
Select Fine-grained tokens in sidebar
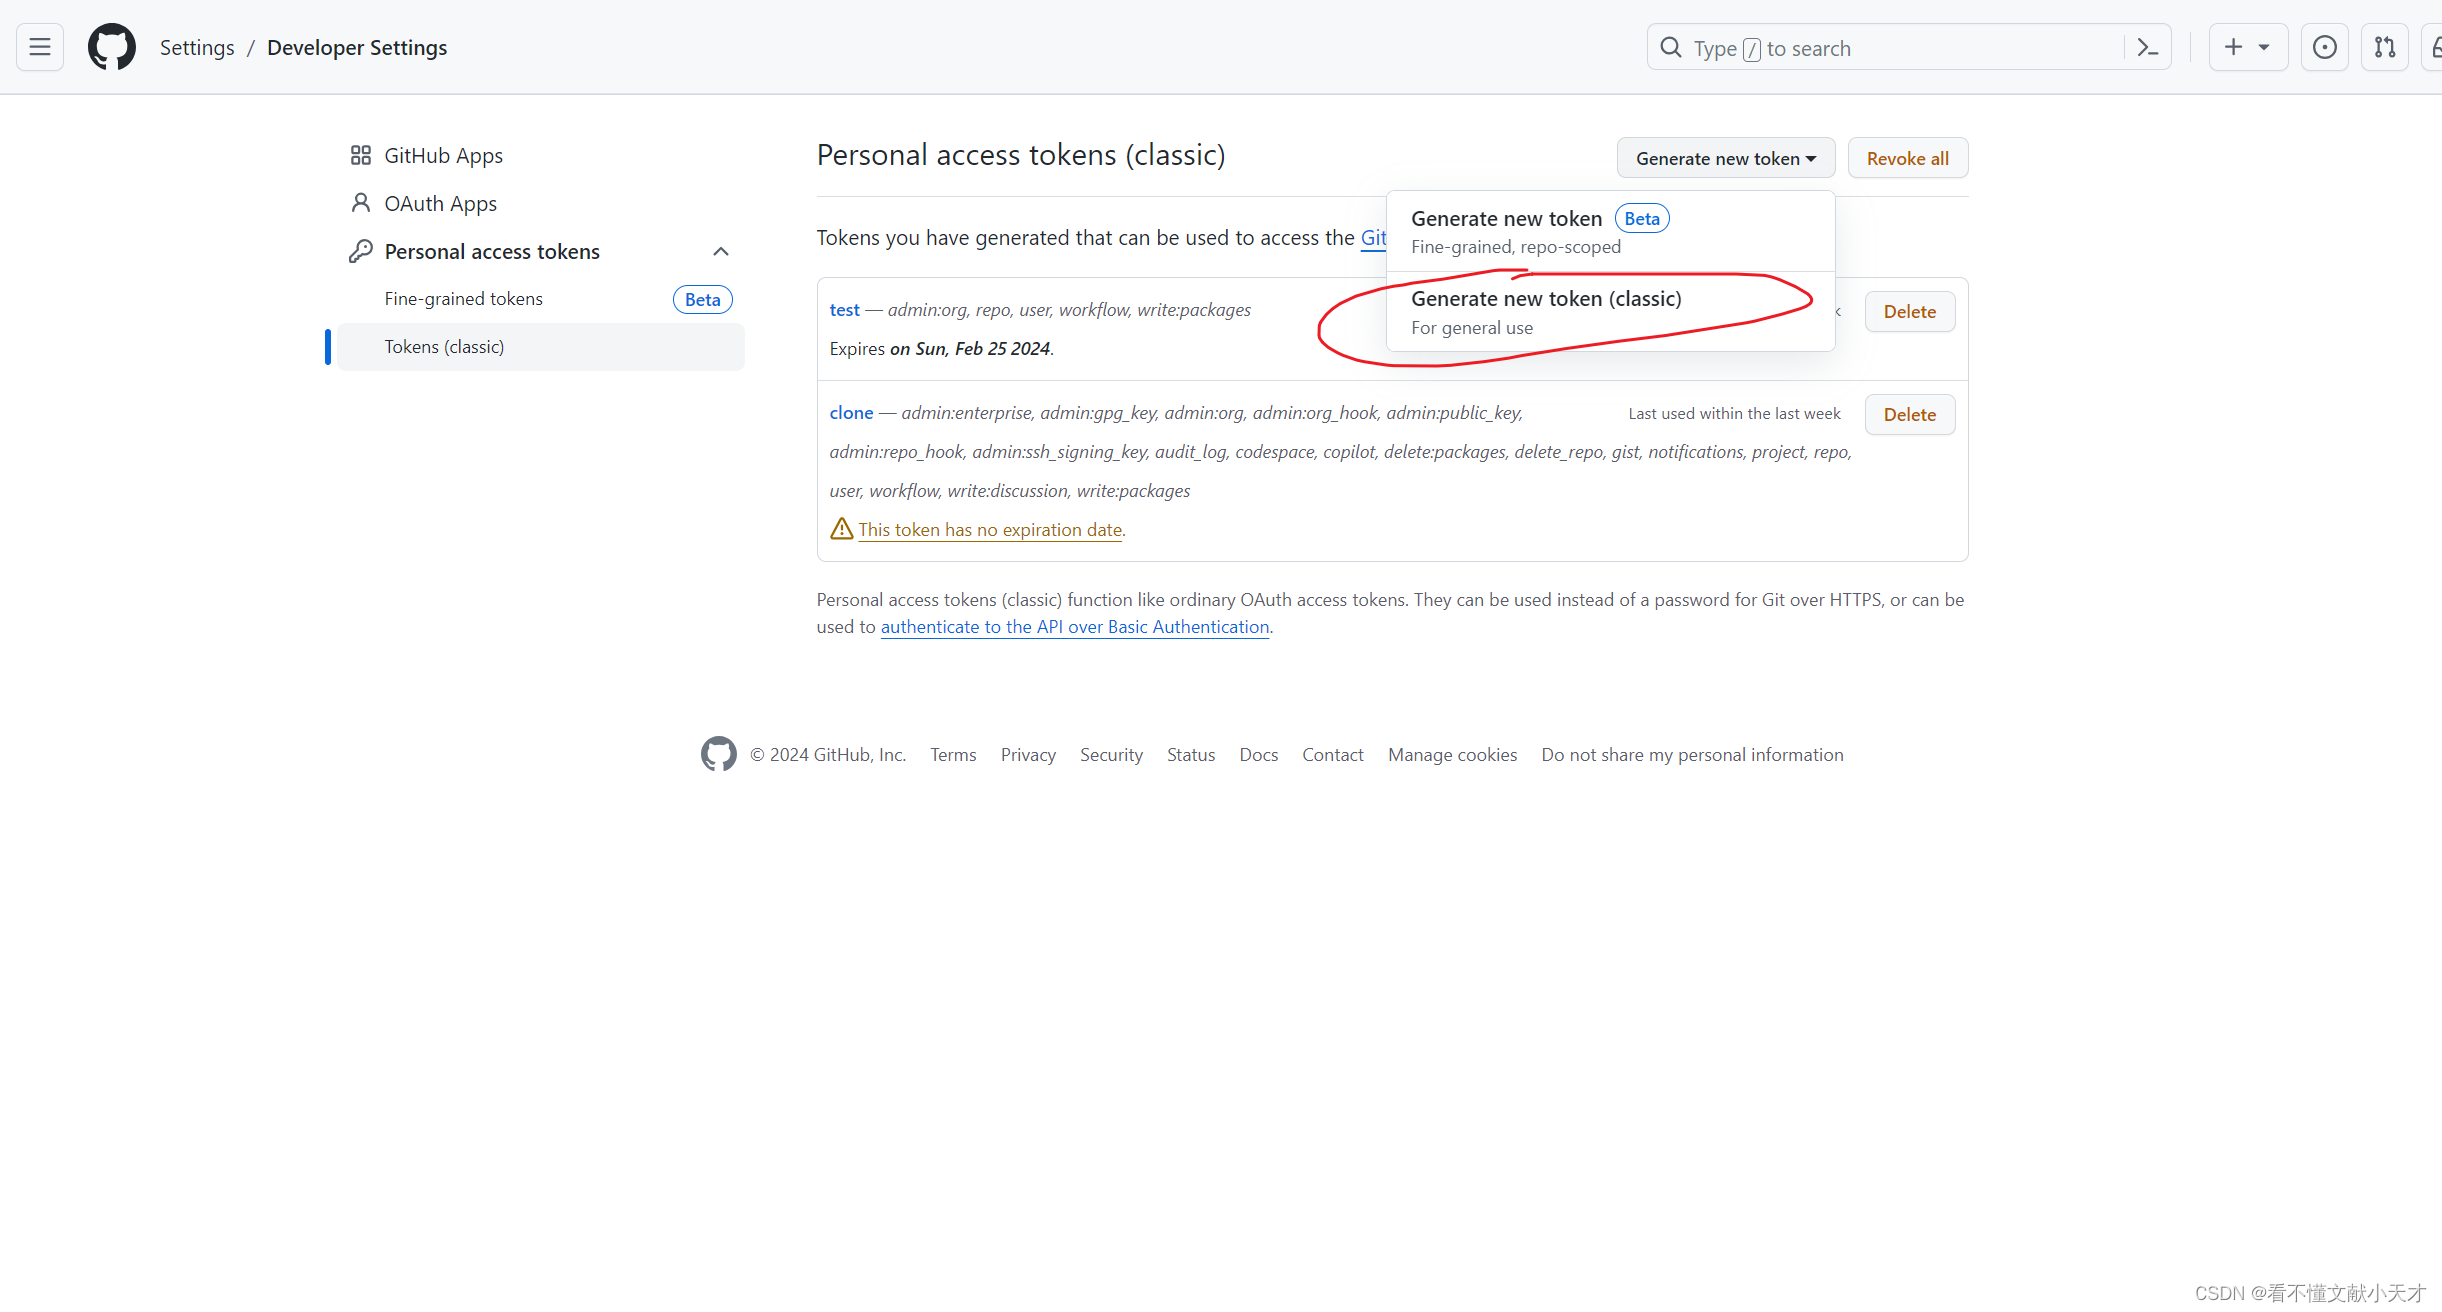pos(464,299)
